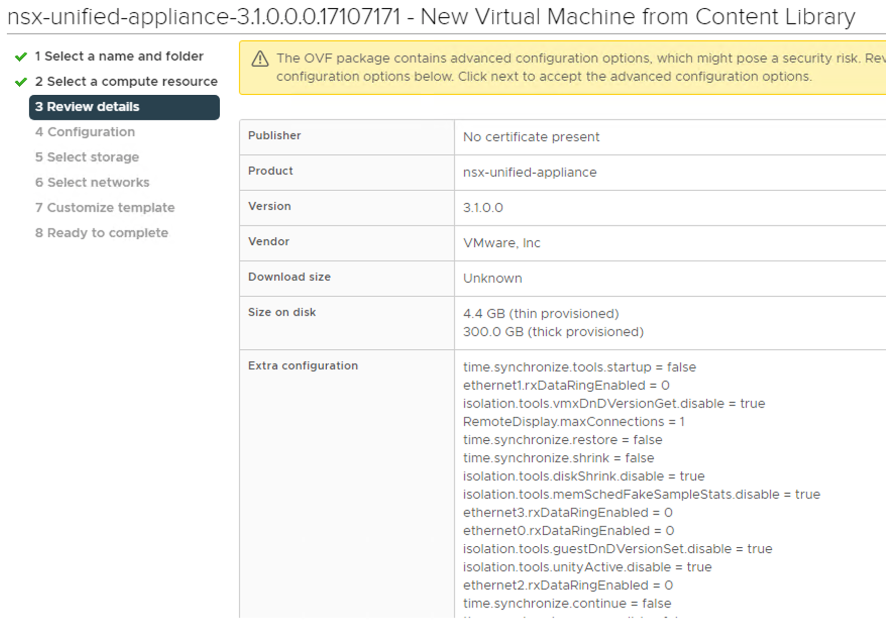Click the OVF security risk warning message
Screen dimensions: 886x641
(x=581, y=67)
